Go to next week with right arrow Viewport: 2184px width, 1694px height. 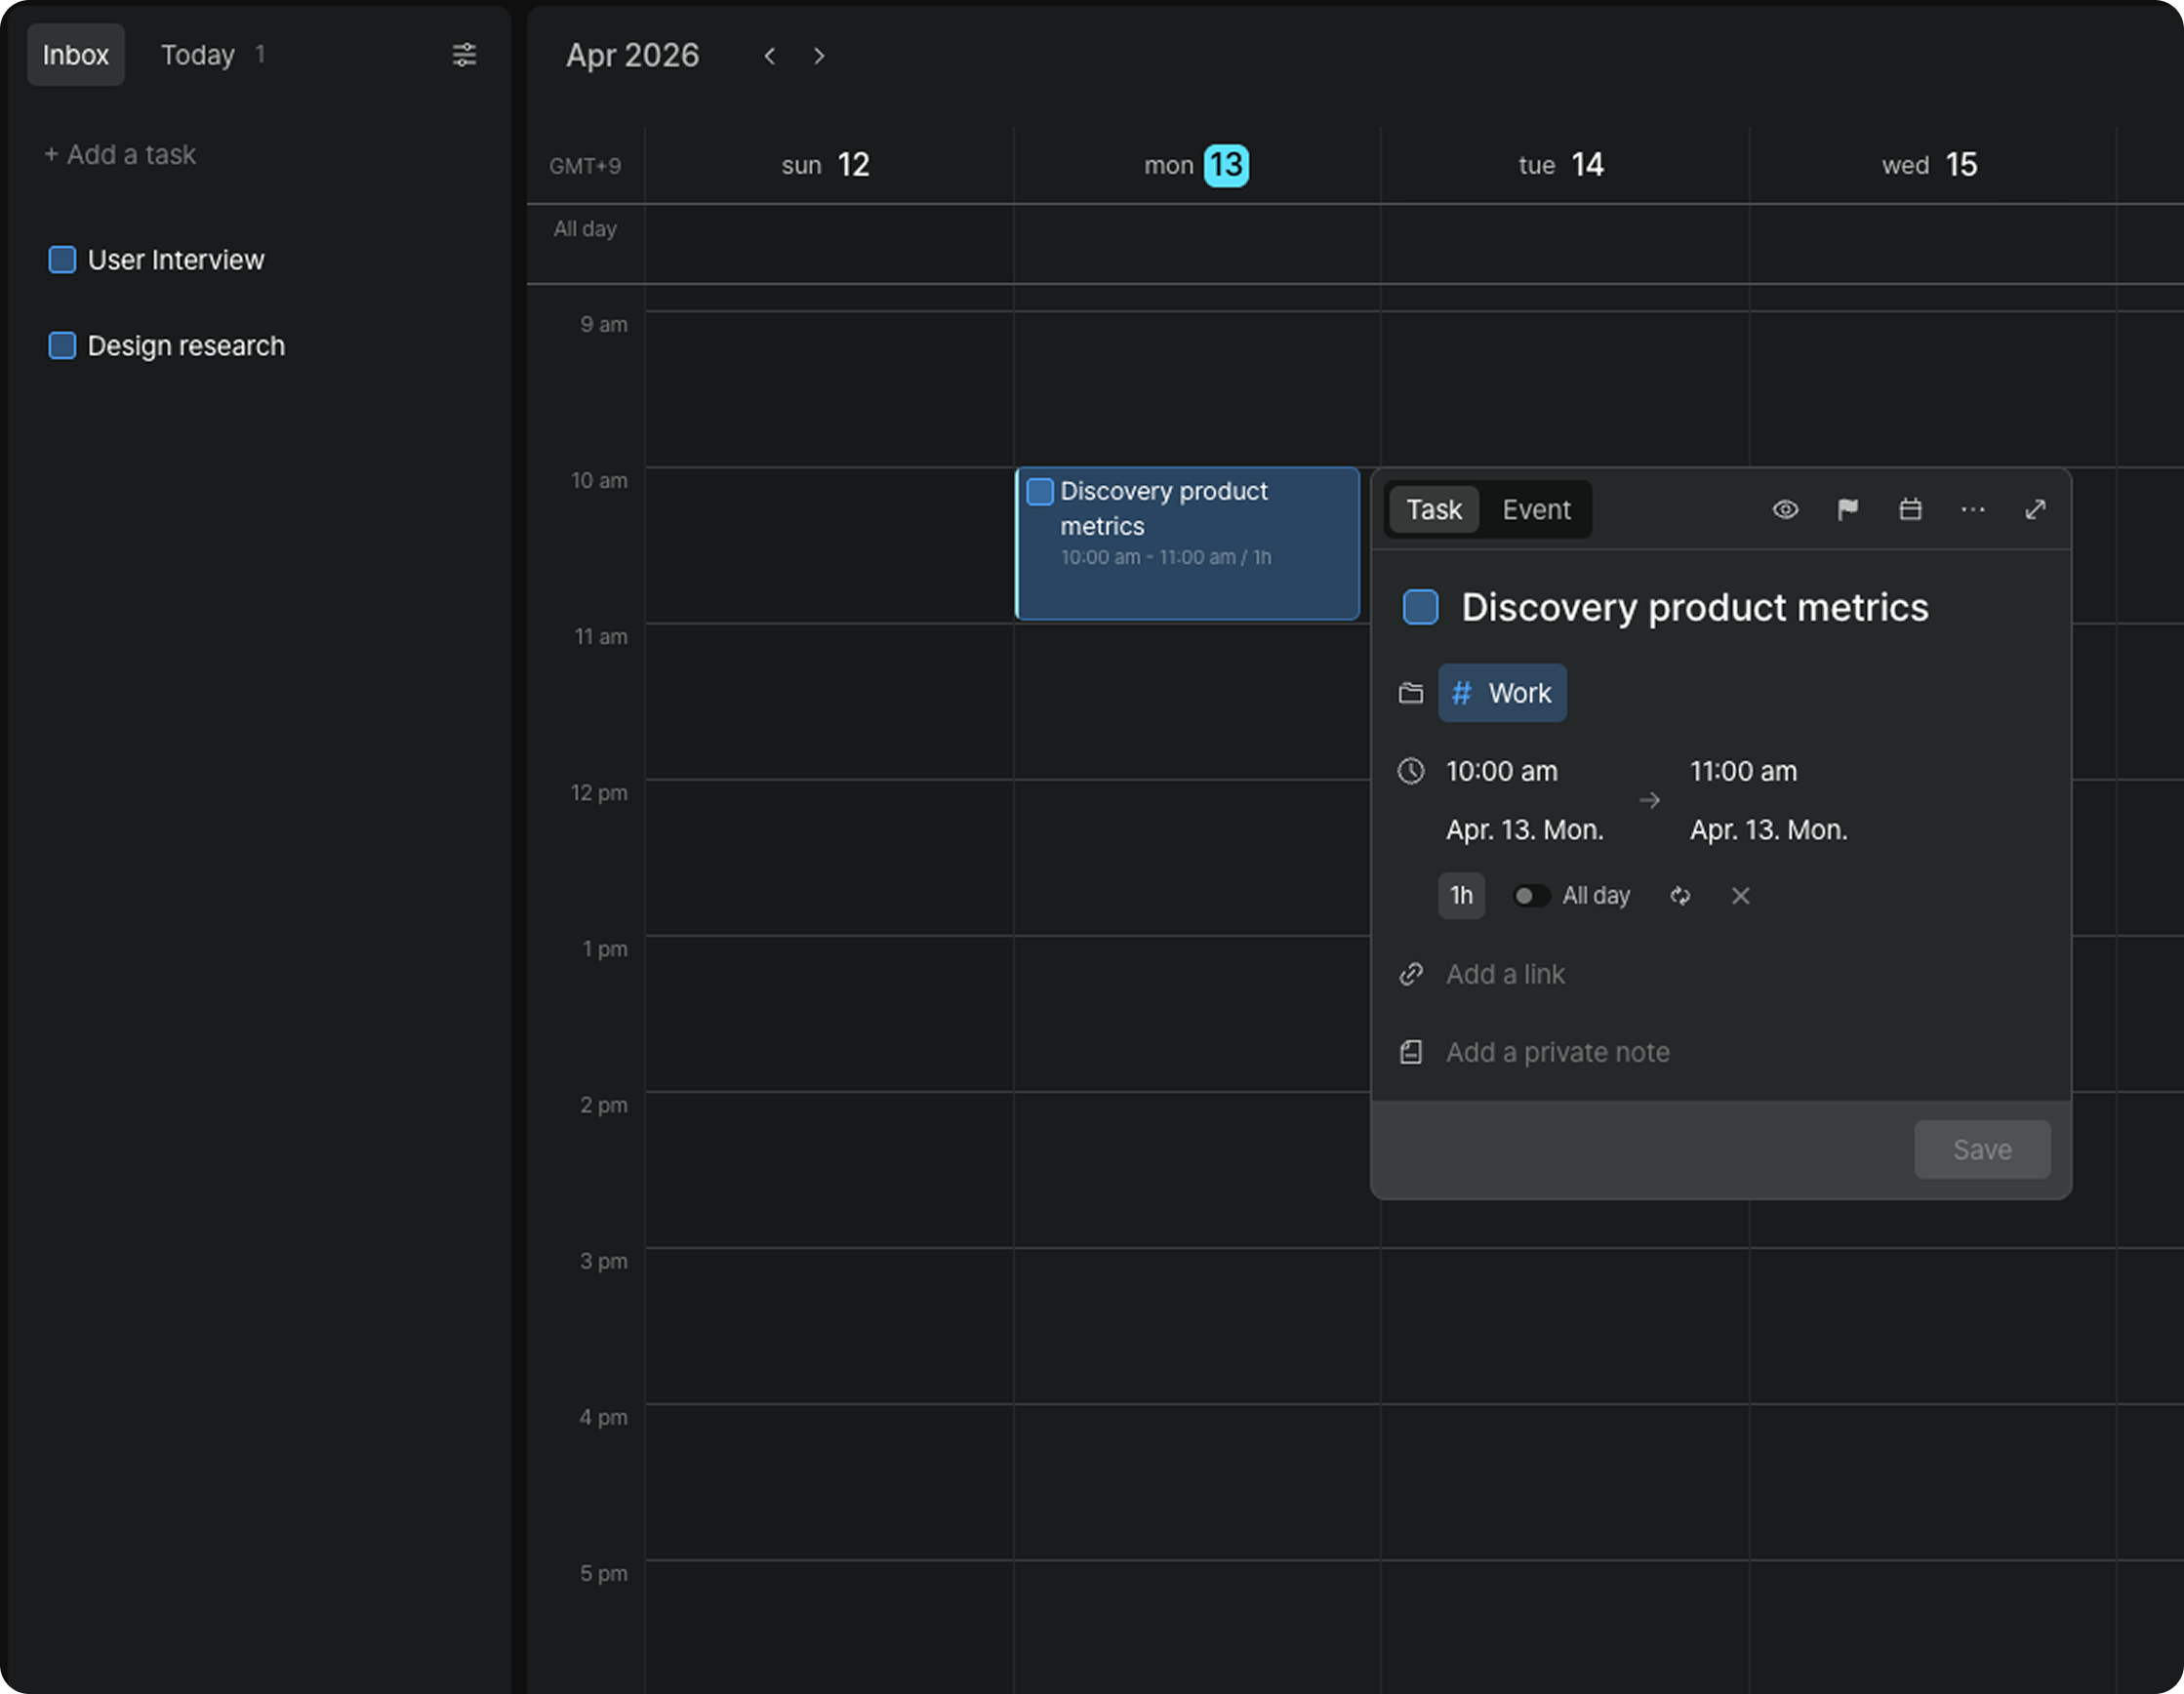coord(819,56)
